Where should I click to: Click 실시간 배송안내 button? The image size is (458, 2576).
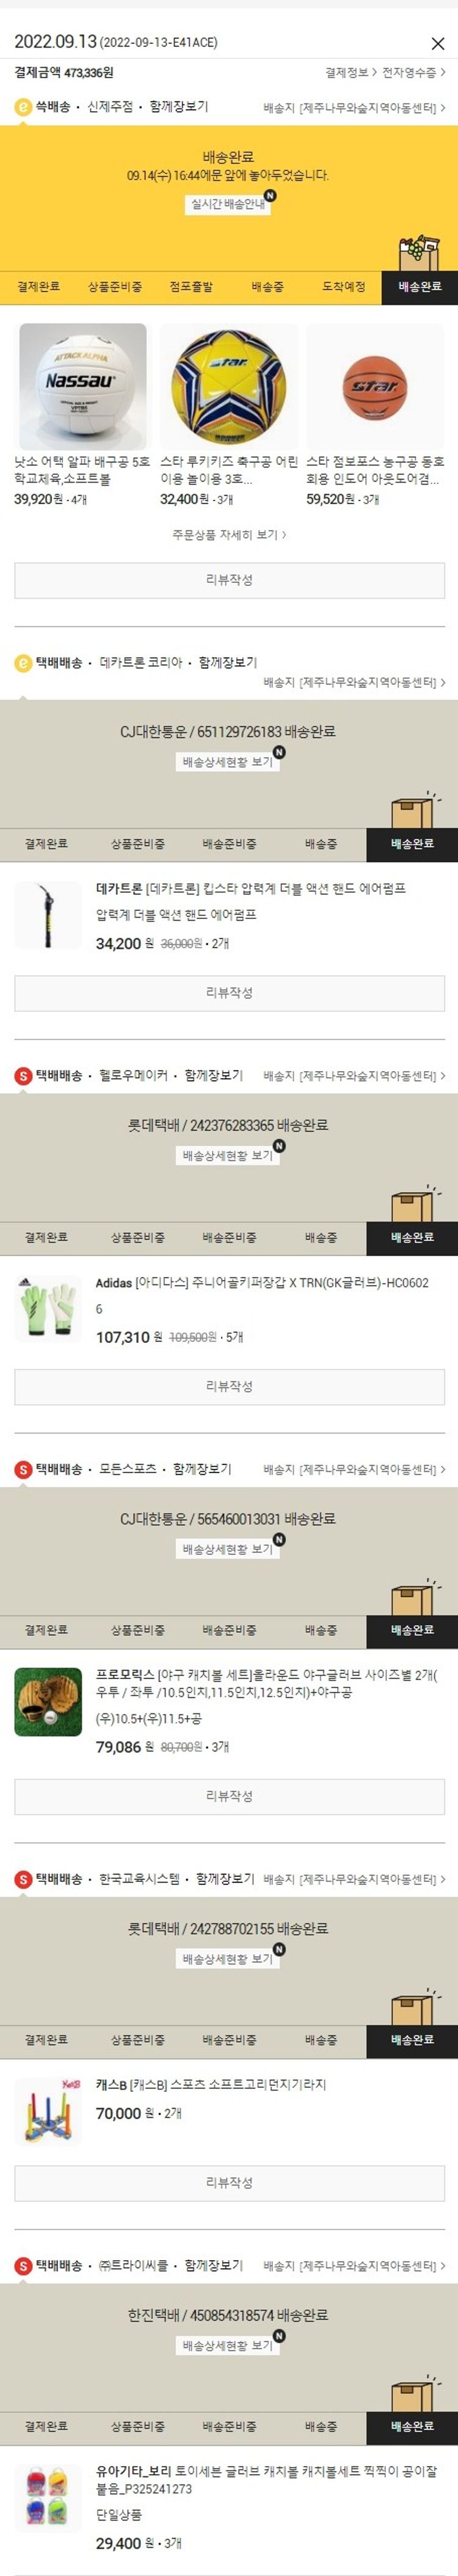click(x=229, y=204)
